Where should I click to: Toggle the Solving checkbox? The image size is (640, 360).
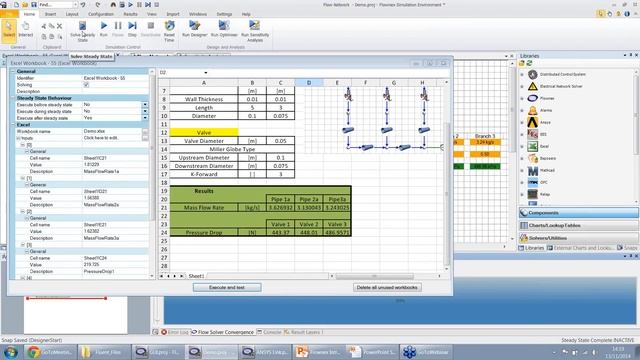(86, 84)
